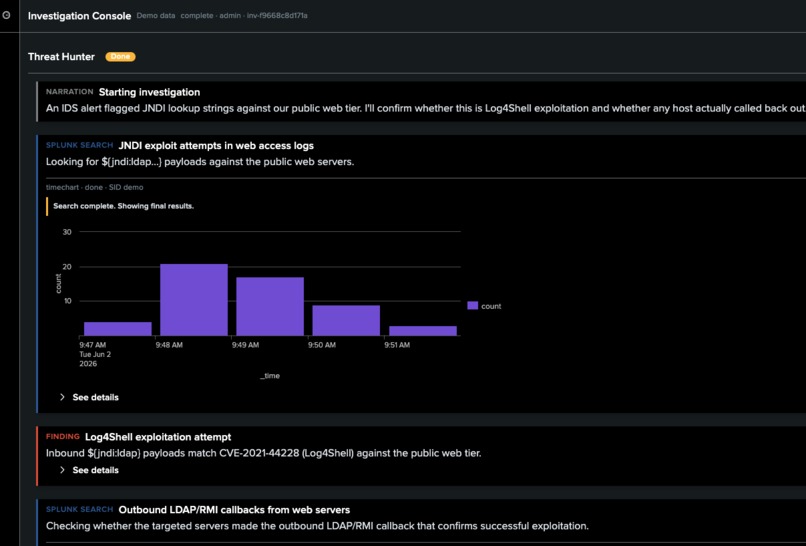The image size is (806, 546).
Task: Click the complete status label in header
Action: click(197, 16)
